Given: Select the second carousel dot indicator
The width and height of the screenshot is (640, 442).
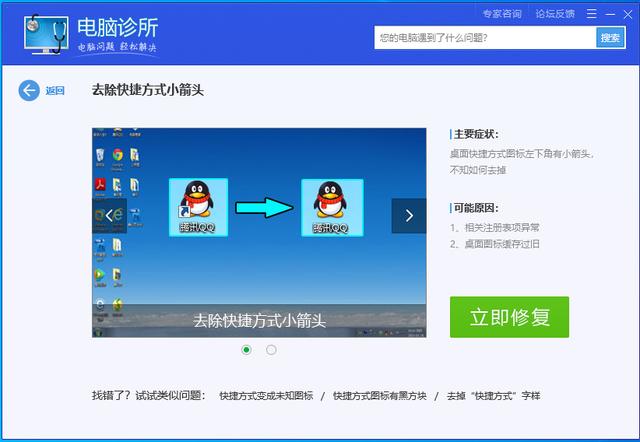Looking at the screenshot, I should point(271,350).
